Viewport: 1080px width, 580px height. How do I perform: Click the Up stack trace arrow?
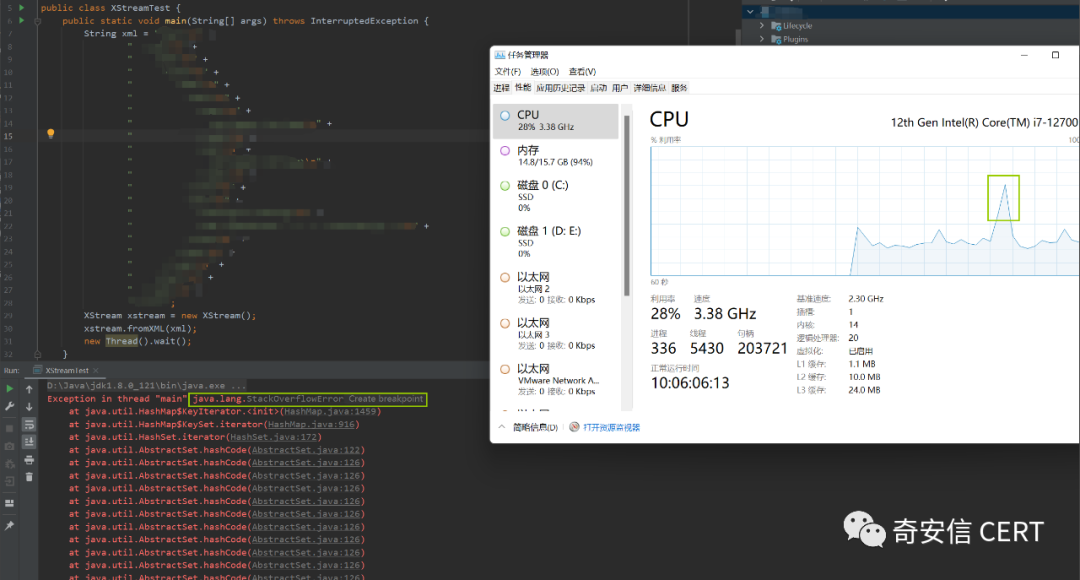[x=29, y=389]
